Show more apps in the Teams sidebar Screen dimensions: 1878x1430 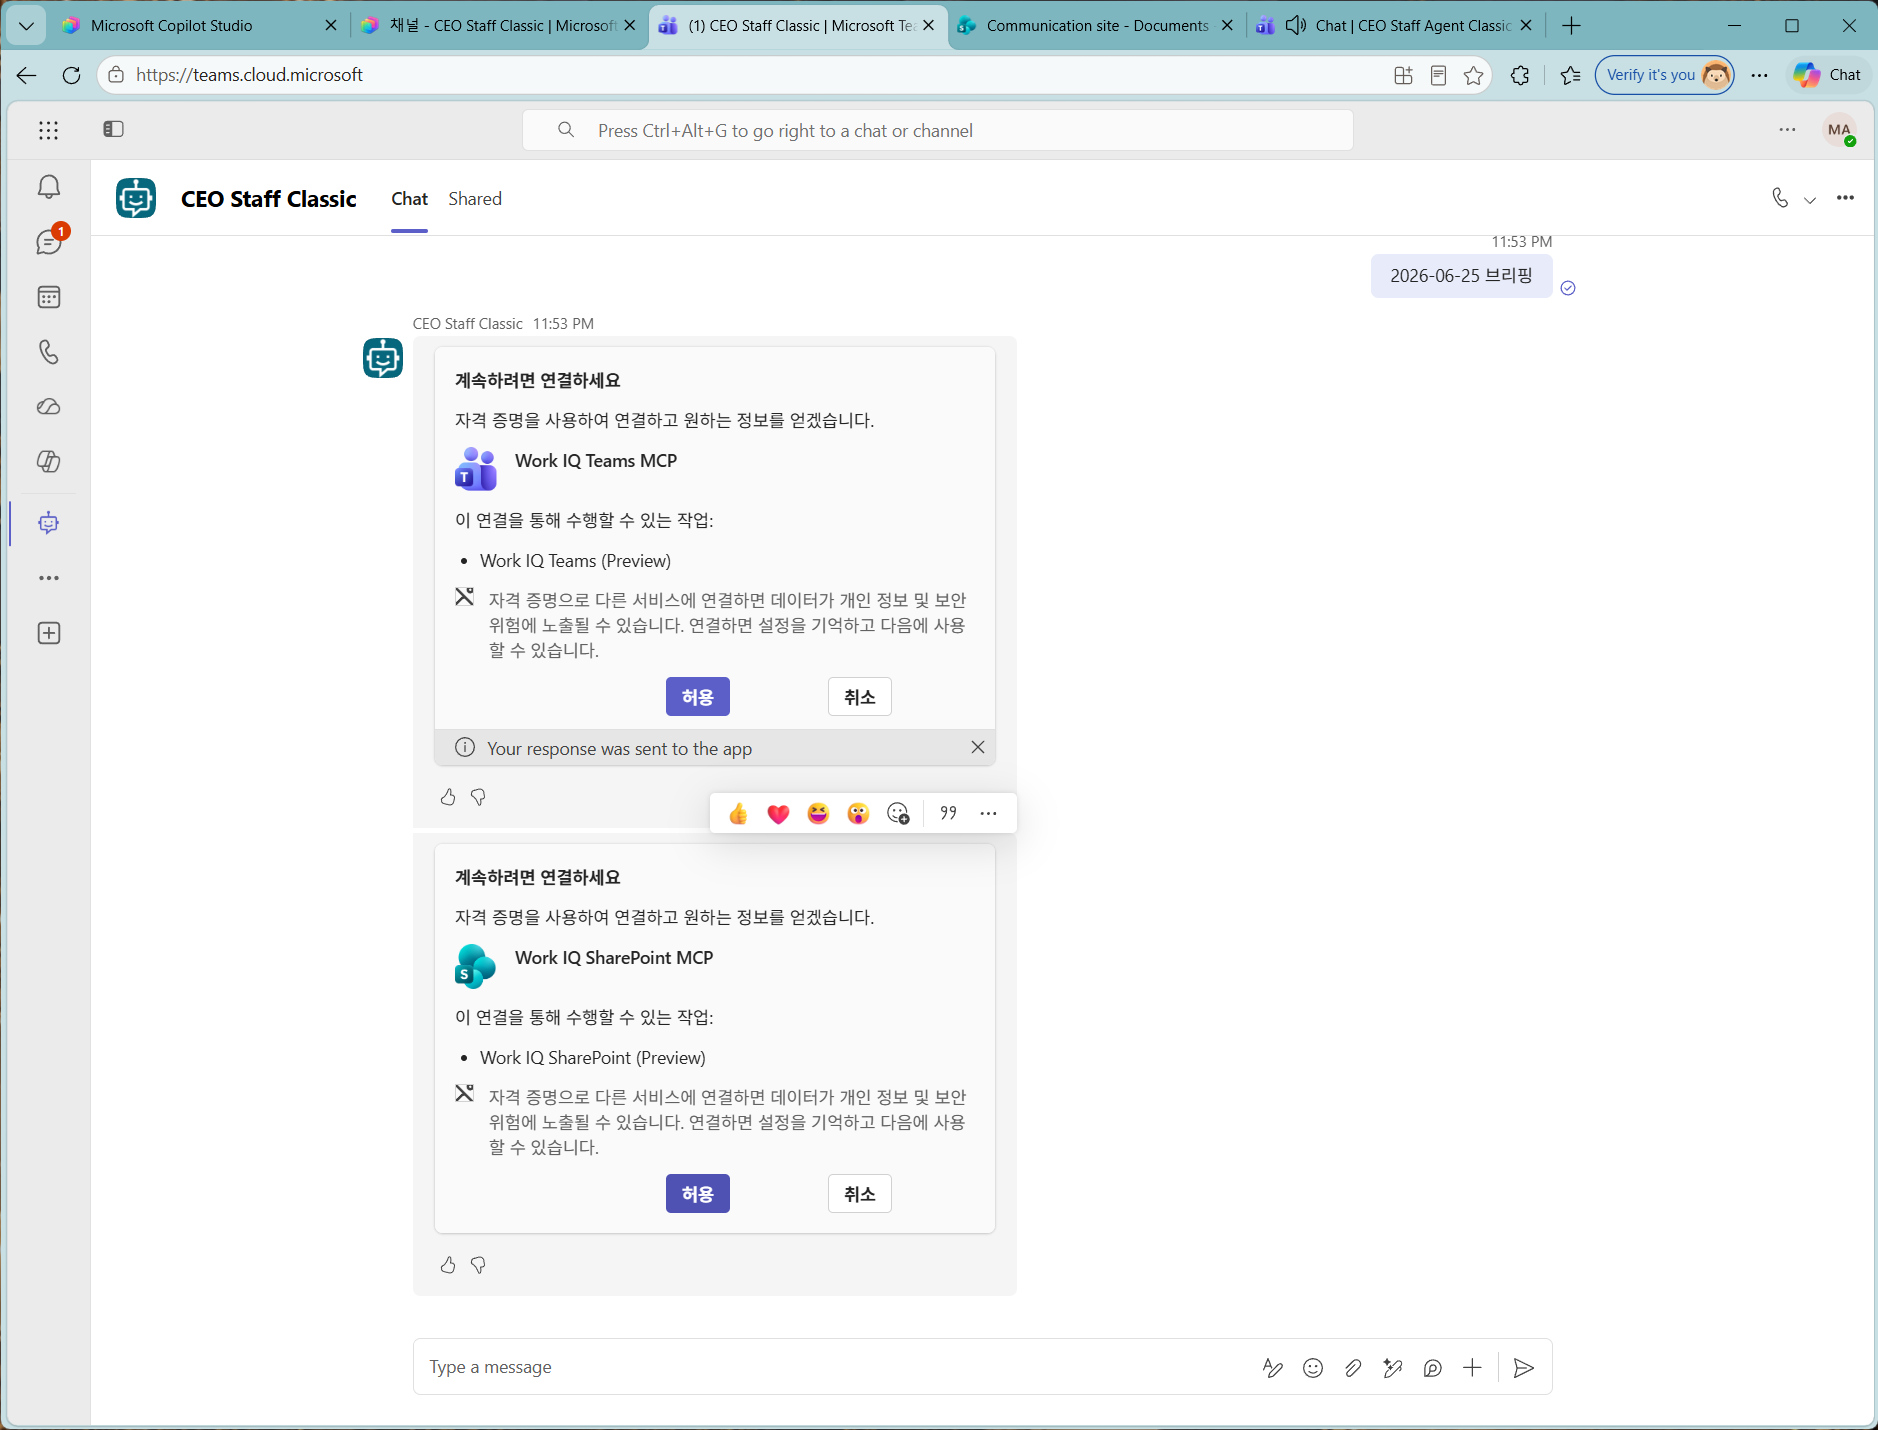(x=48, y=578)
